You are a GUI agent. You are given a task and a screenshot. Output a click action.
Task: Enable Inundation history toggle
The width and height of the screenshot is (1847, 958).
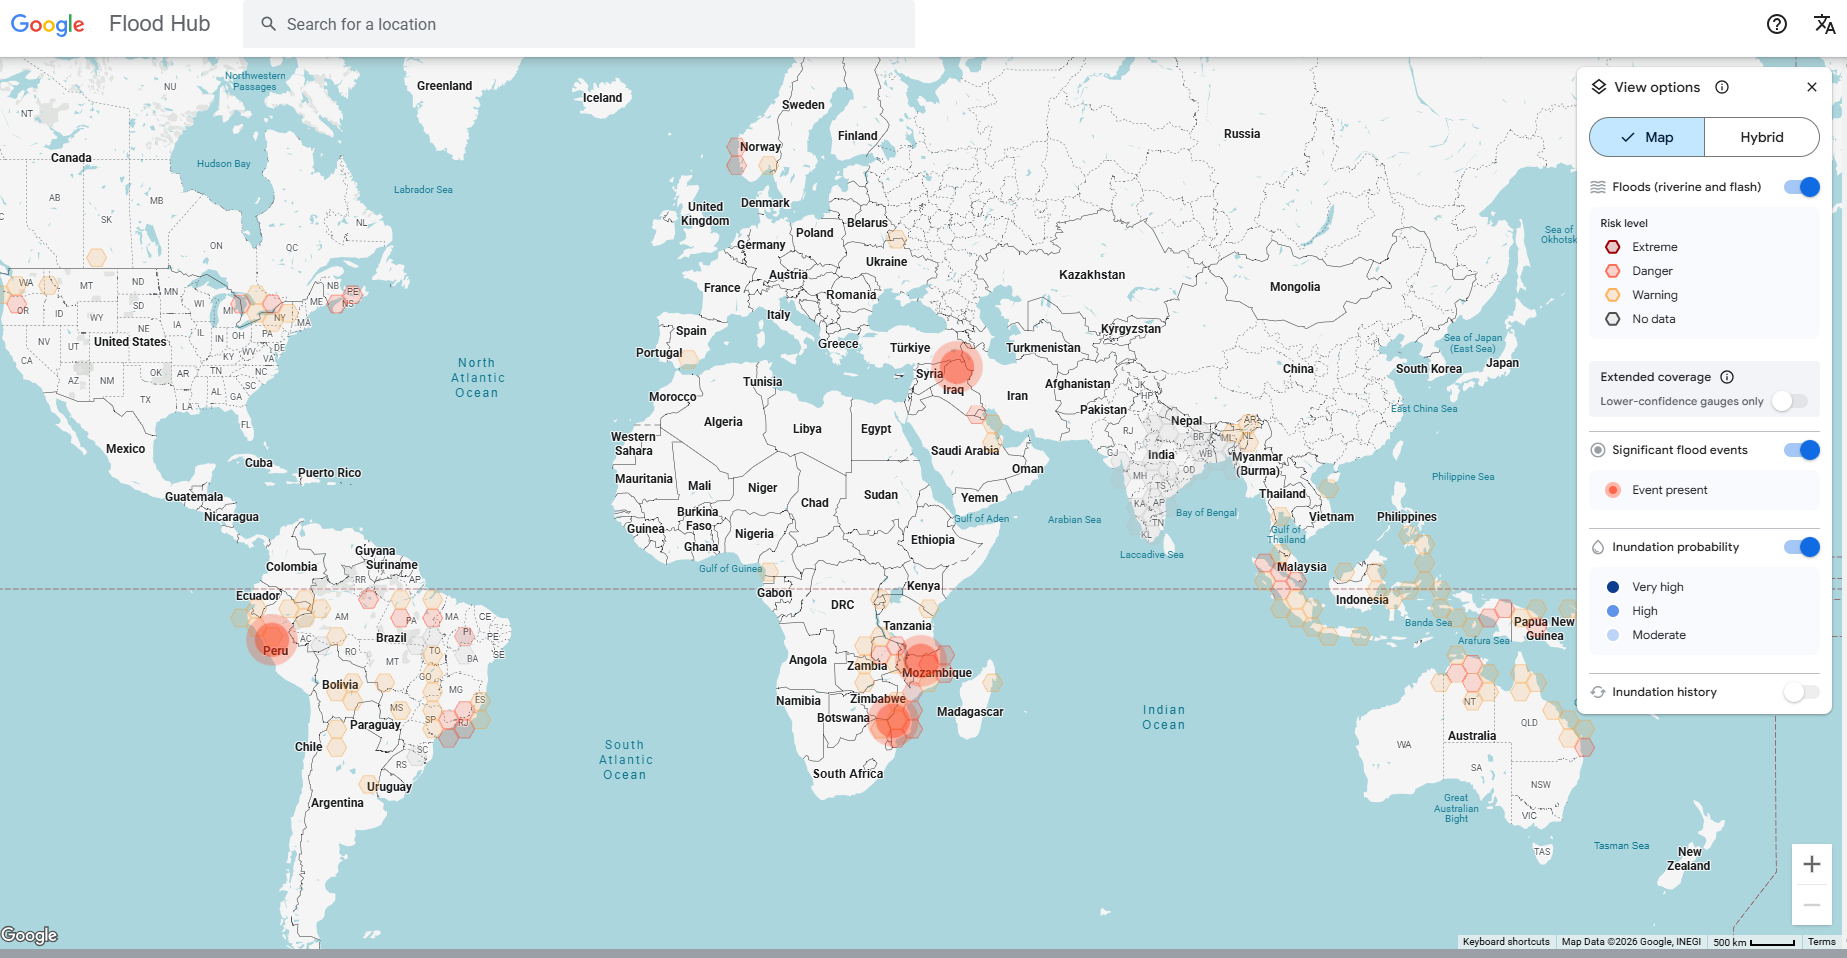pyautogui.click(x=1800, y=692)
